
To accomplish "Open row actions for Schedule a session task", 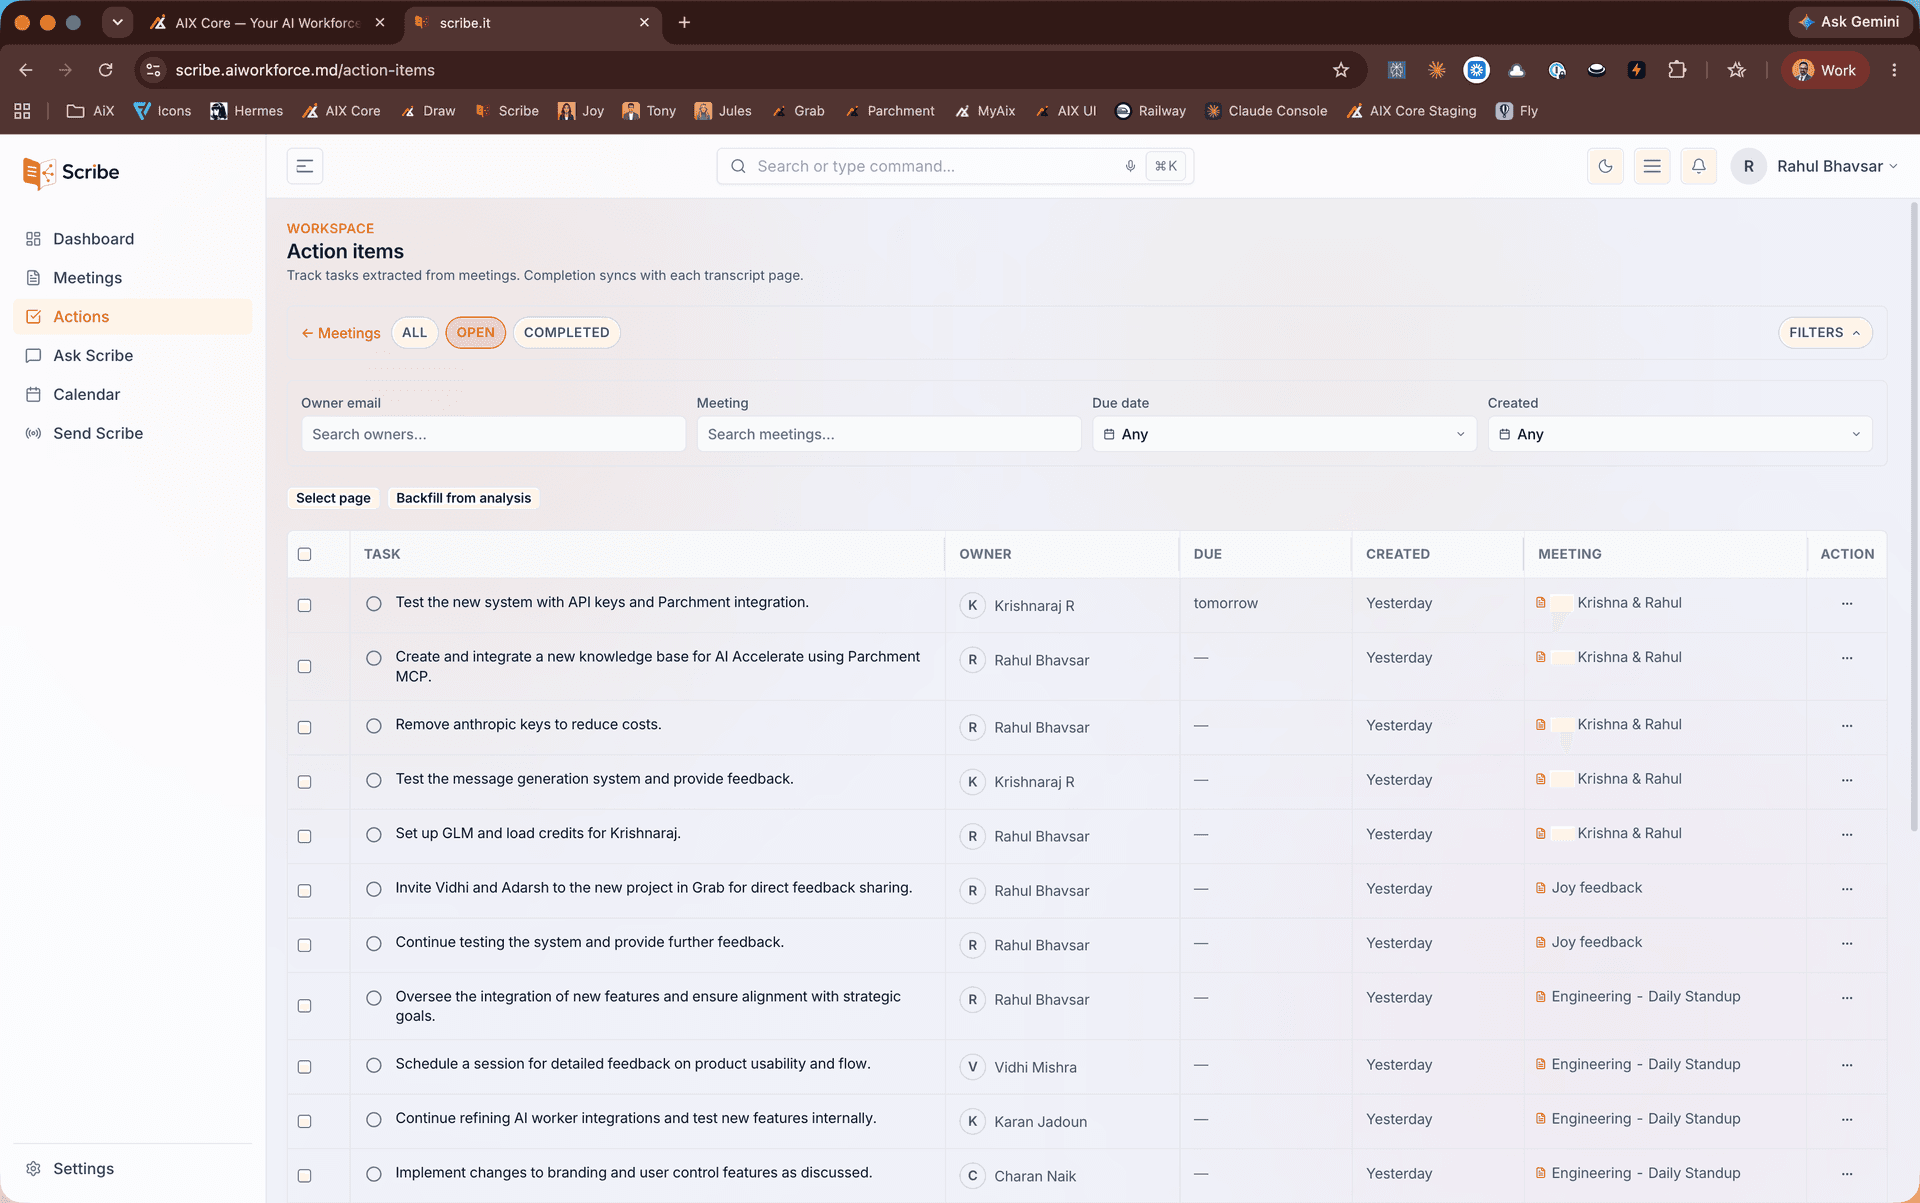I will [x=1846, y=1064].
